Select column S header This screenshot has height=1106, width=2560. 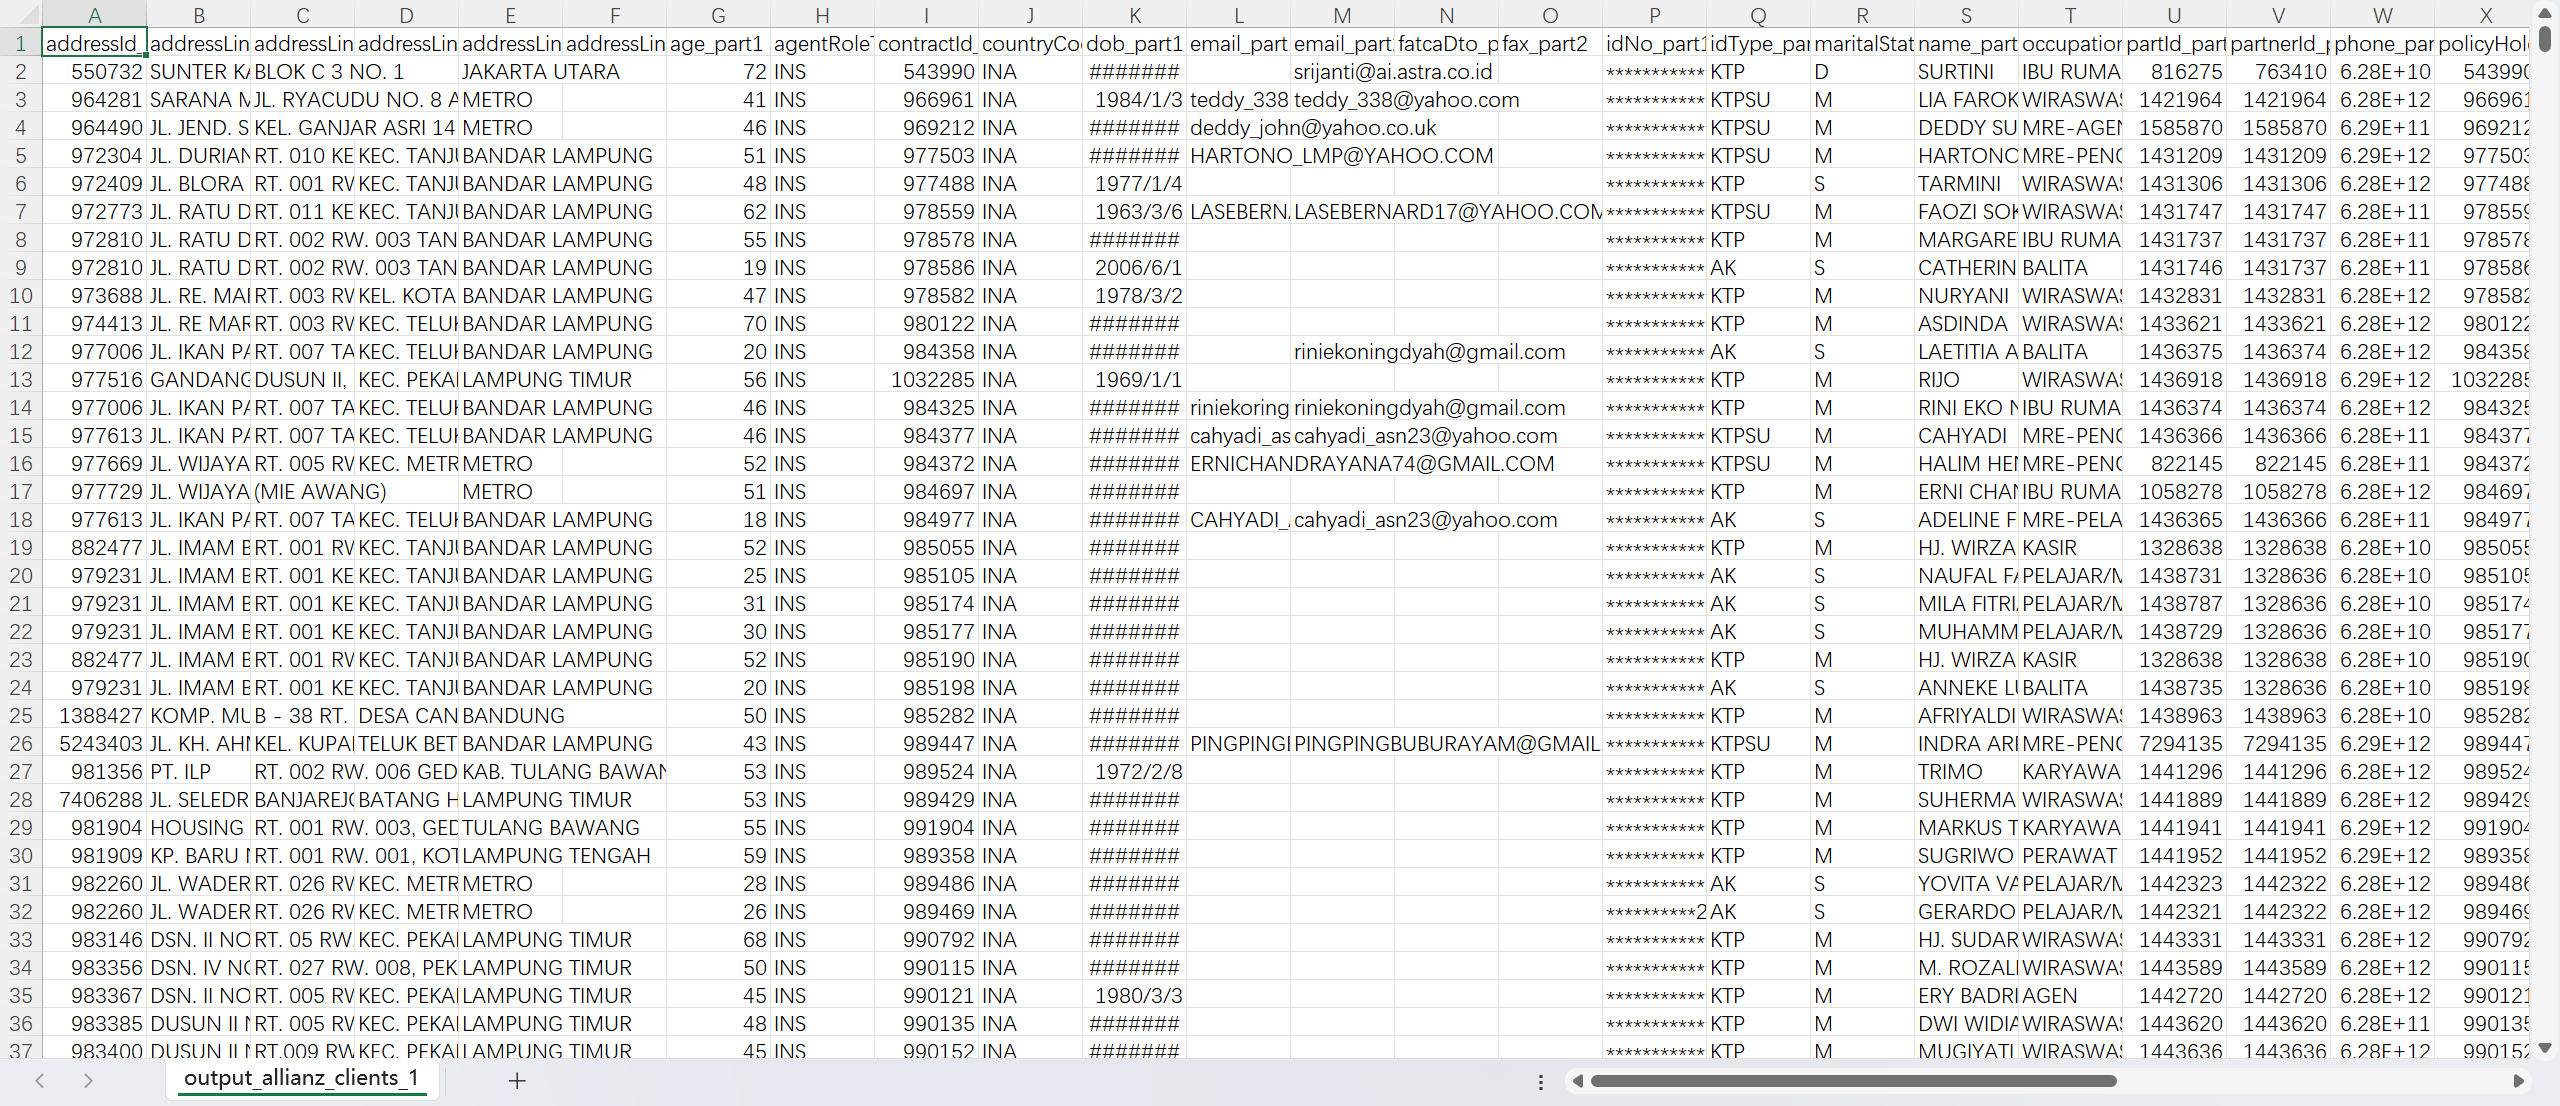point(1966,14)
